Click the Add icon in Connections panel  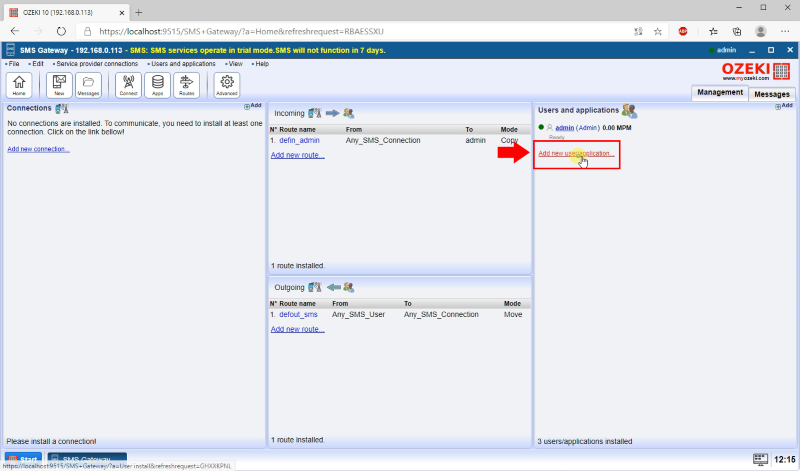click(253, 106)
